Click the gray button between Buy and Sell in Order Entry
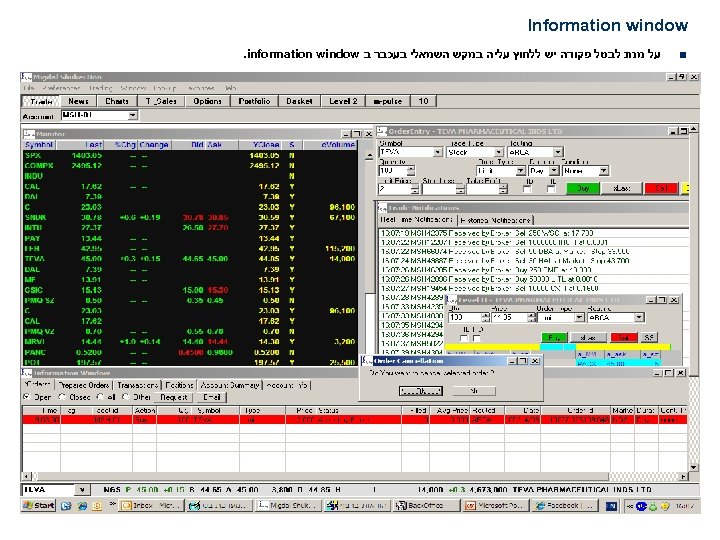The image size is (720, 540). click(x=622, y=188)
